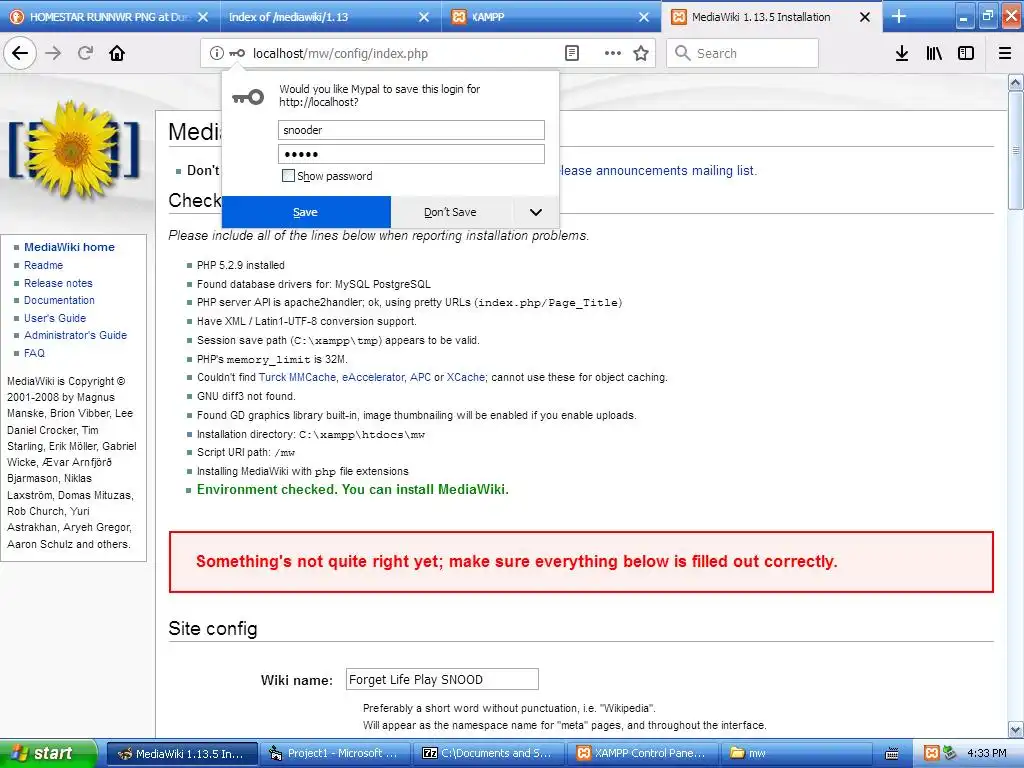Enable the Show password checkbox
This screenshot has width=1024, height=768.
tap(288, 176)
